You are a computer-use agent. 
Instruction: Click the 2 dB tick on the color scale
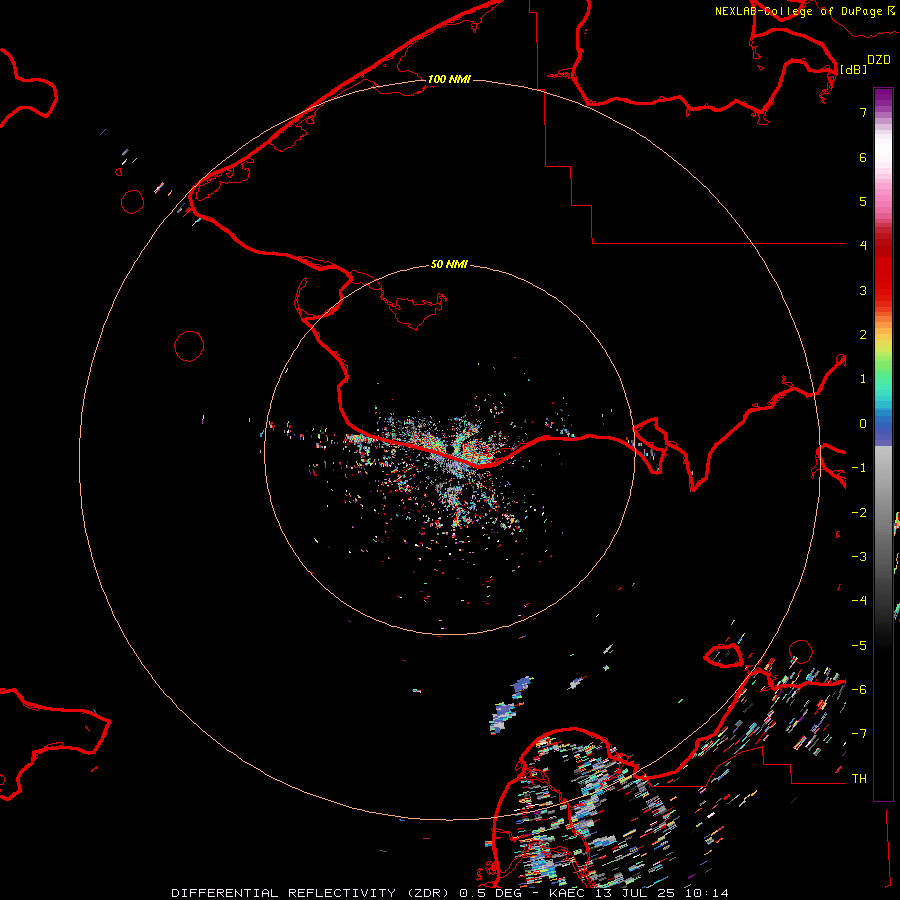tap(863, 335)
